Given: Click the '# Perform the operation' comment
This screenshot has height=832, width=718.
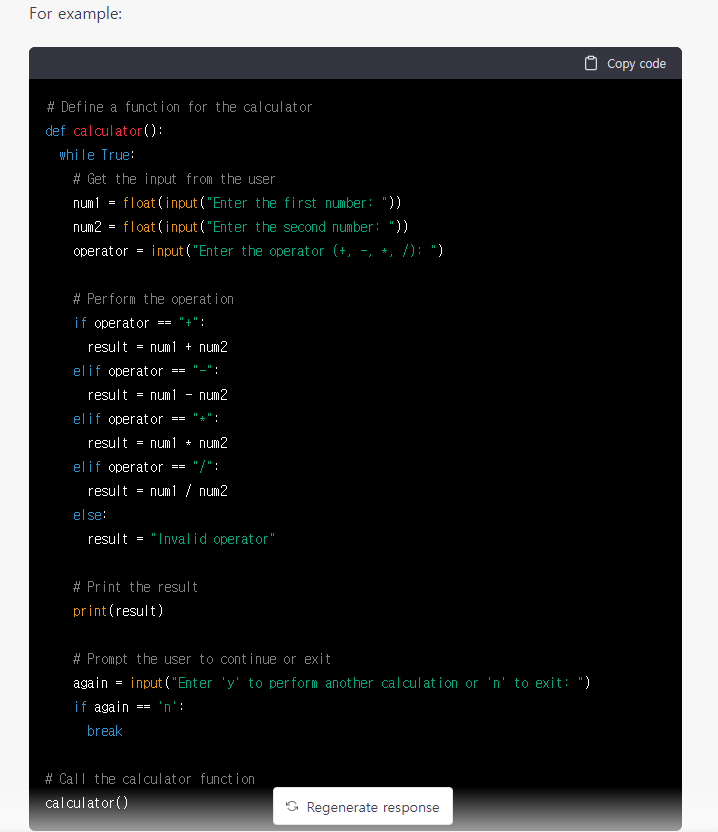Looking at the screenshot, I should 153,299.
